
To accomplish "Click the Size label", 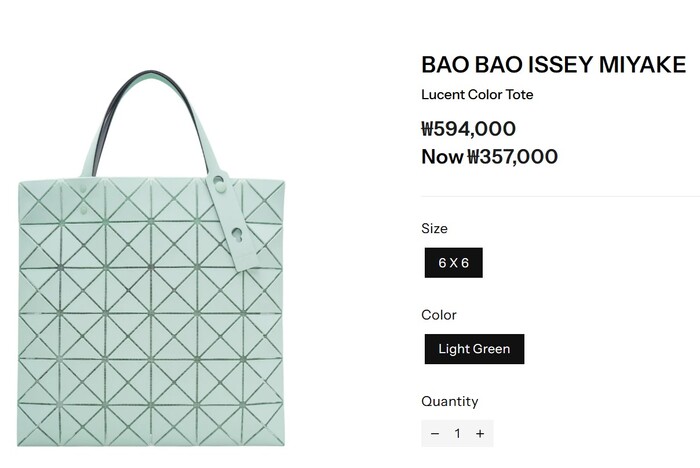I will [434, 228].
